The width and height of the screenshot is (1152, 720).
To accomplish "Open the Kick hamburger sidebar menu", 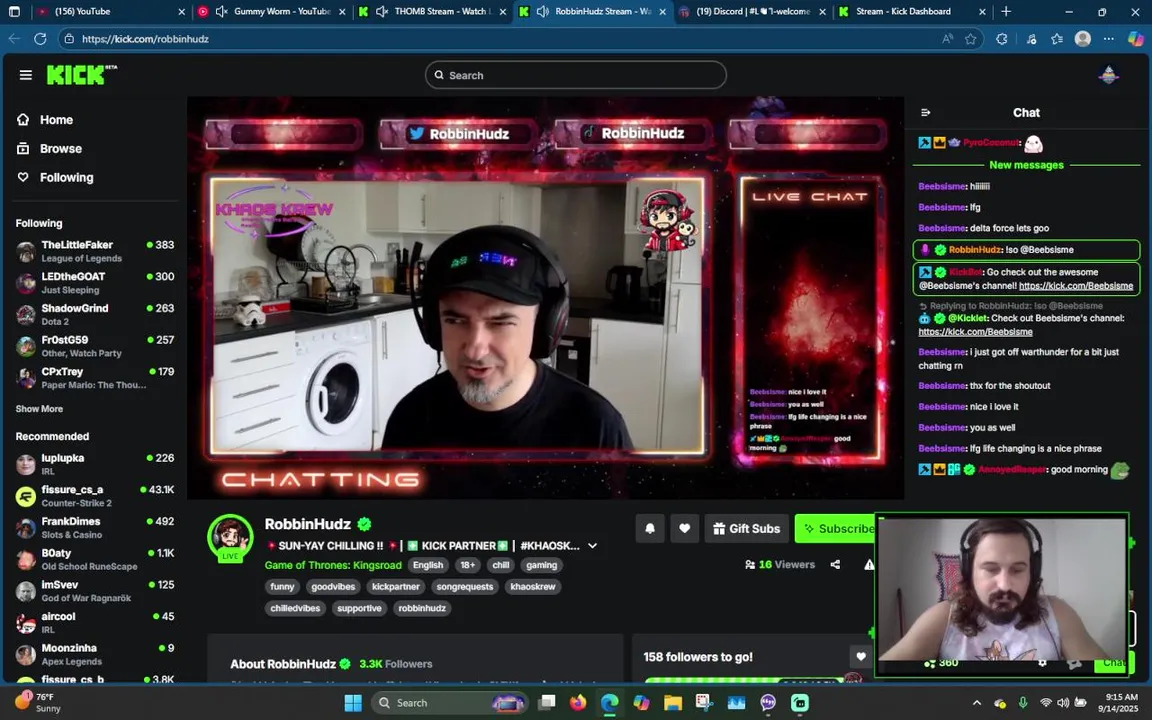I will (26, 75).
